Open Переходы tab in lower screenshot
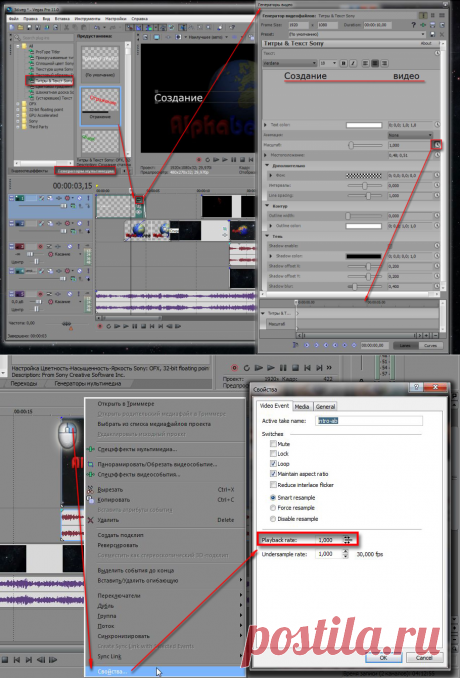Image resolution: width=460 pixels, height=678 pixels. click(x=24, y=384)
